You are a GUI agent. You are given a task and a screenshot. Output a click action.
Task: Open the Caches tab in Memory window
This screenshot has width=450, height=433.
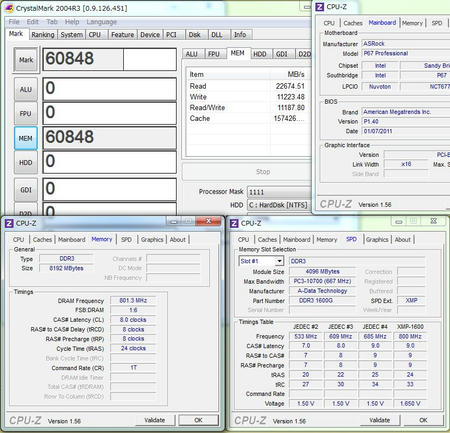pyautogui.click(x=42, y=239)
